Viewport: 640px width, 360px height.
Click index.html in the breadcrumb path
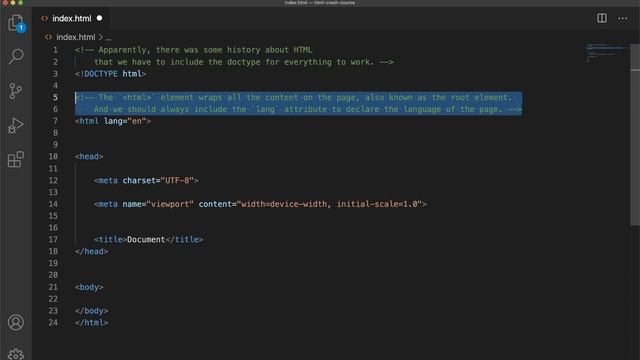click(x=76, y=37)
